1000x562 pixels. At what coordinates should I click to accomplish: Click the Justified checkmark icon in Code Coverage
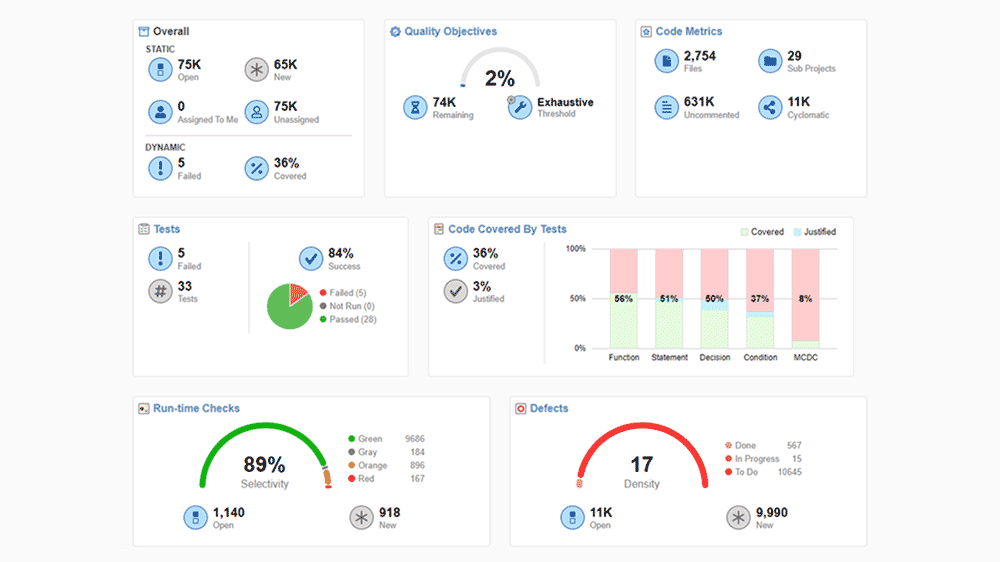[x=456, y=291]
